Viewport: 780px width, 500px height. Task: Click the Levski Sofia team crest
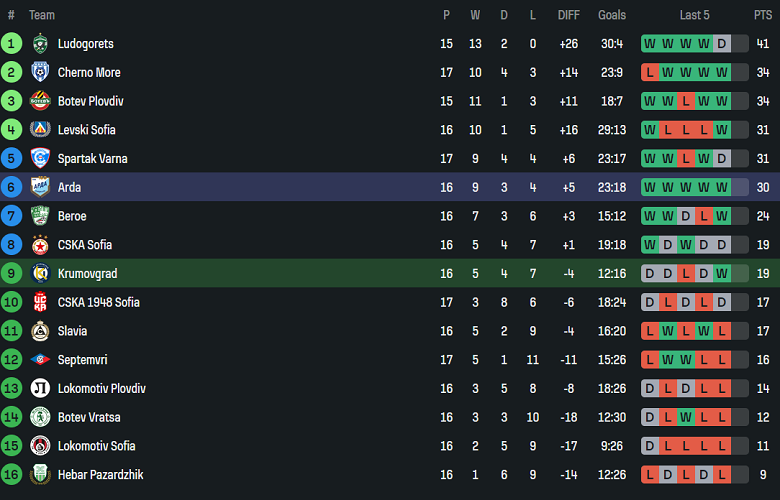pos(40,130)
